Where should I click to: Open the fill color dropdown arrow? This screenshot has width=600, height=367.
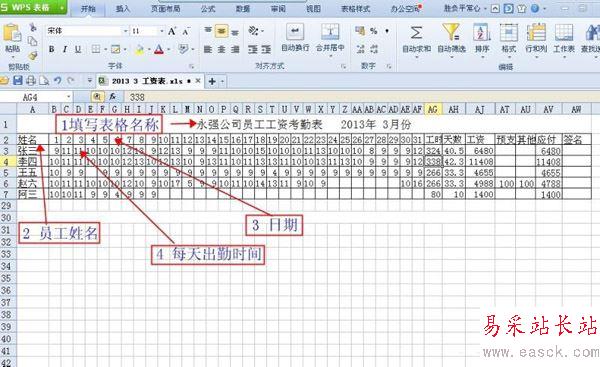point(149,49)
